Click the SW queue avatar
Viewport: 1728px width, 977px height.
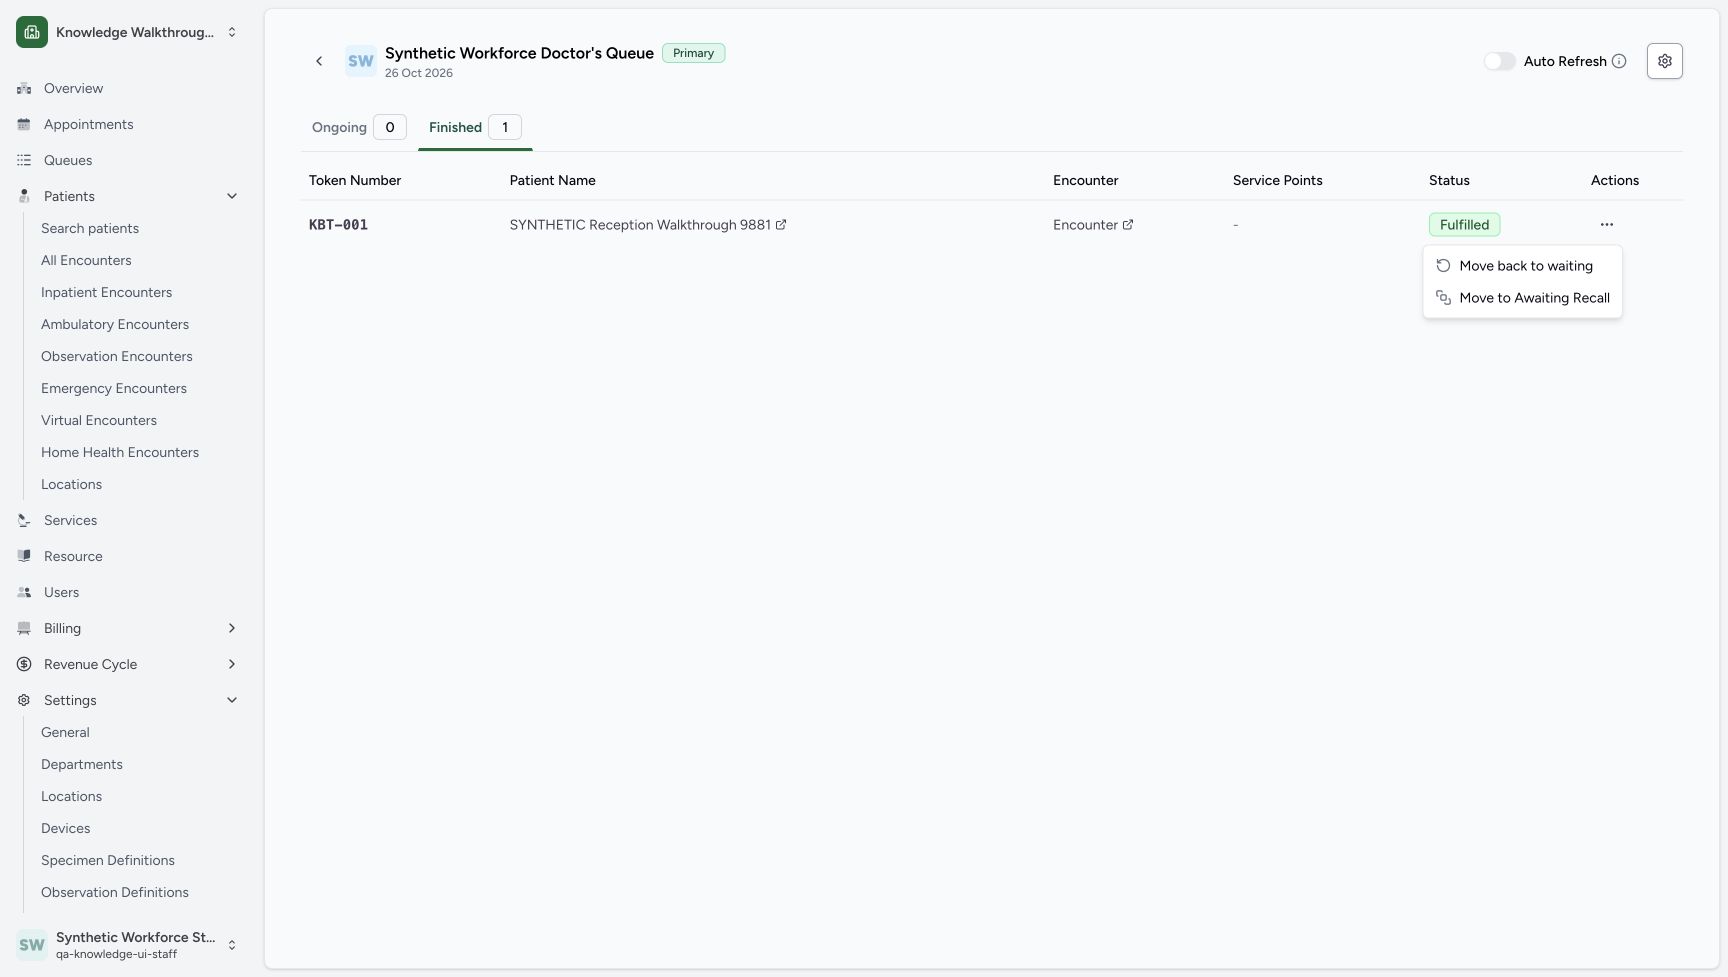[361, 61]
